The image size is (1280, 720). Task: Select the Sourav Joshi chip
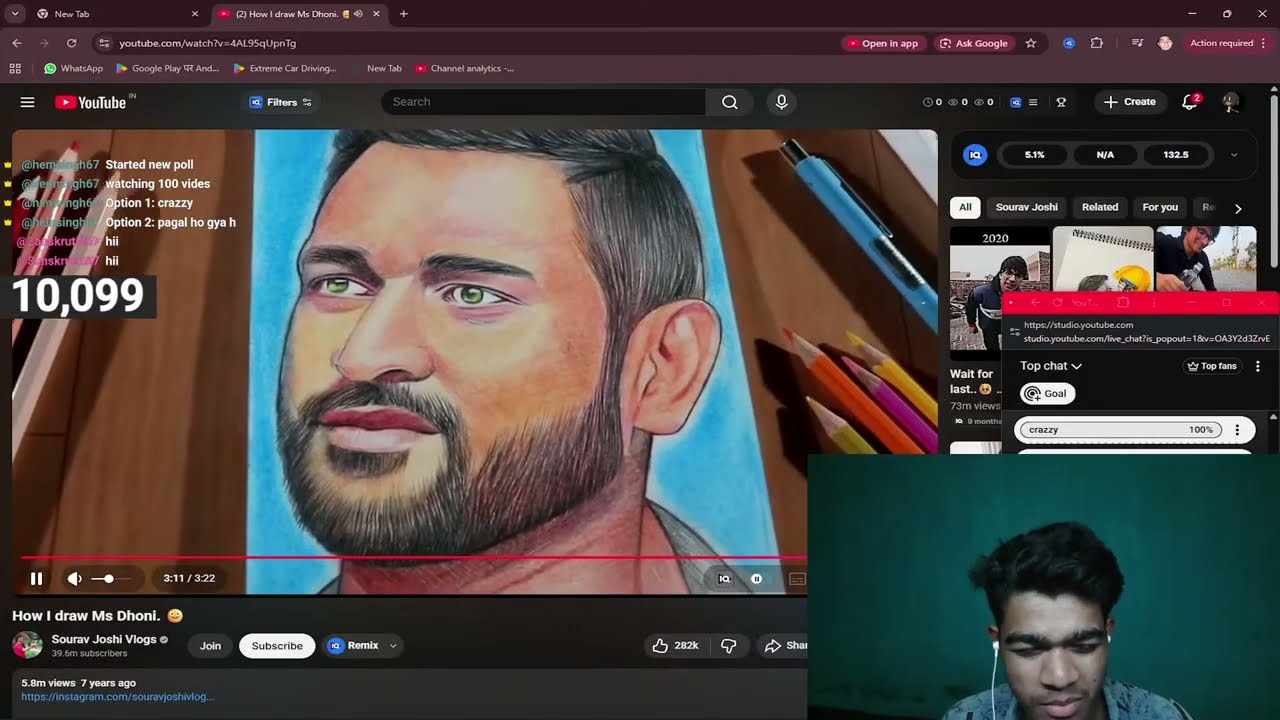[1026, 207]
